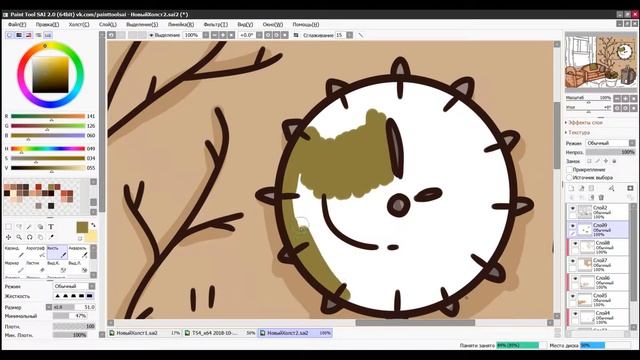
Task: Choose the Маркер marker tool
Action: point(14,267)
